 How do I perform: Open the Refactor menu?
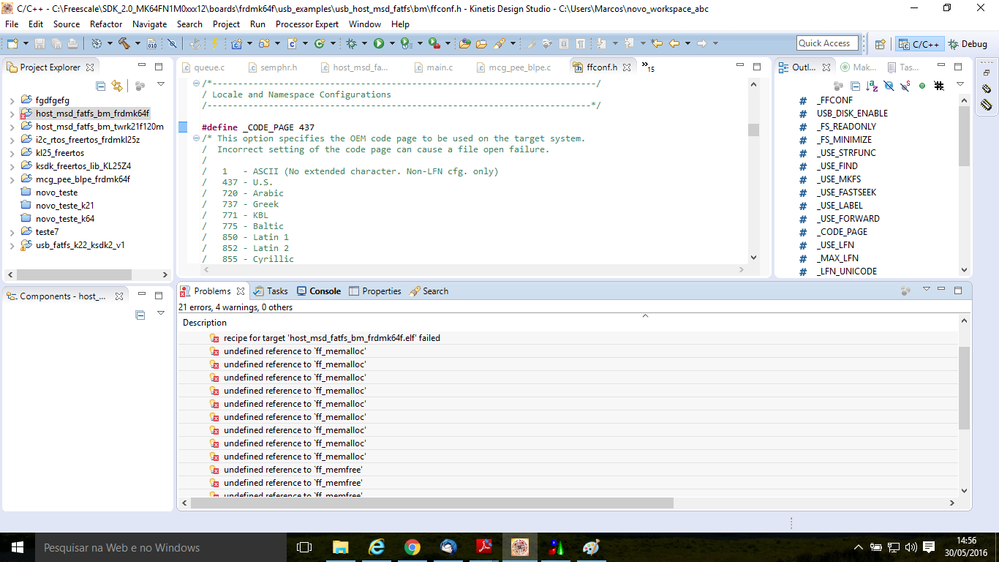tap(105, 24)
